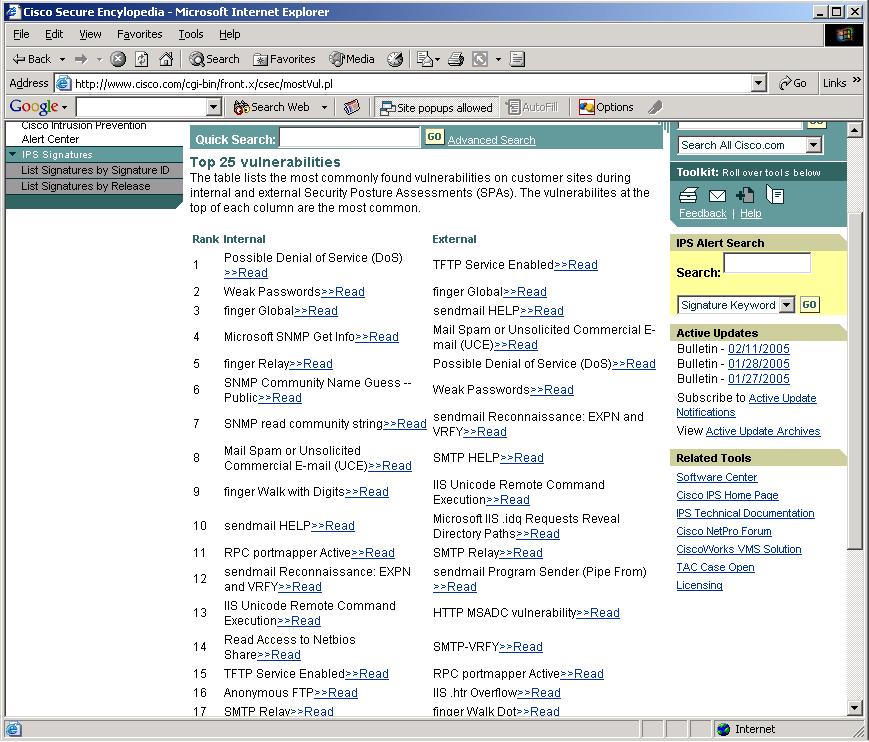The width and height of the screenshot is (869, 742).
Task: Click the Forward arrow button
Action: click(x=81, y=59)
